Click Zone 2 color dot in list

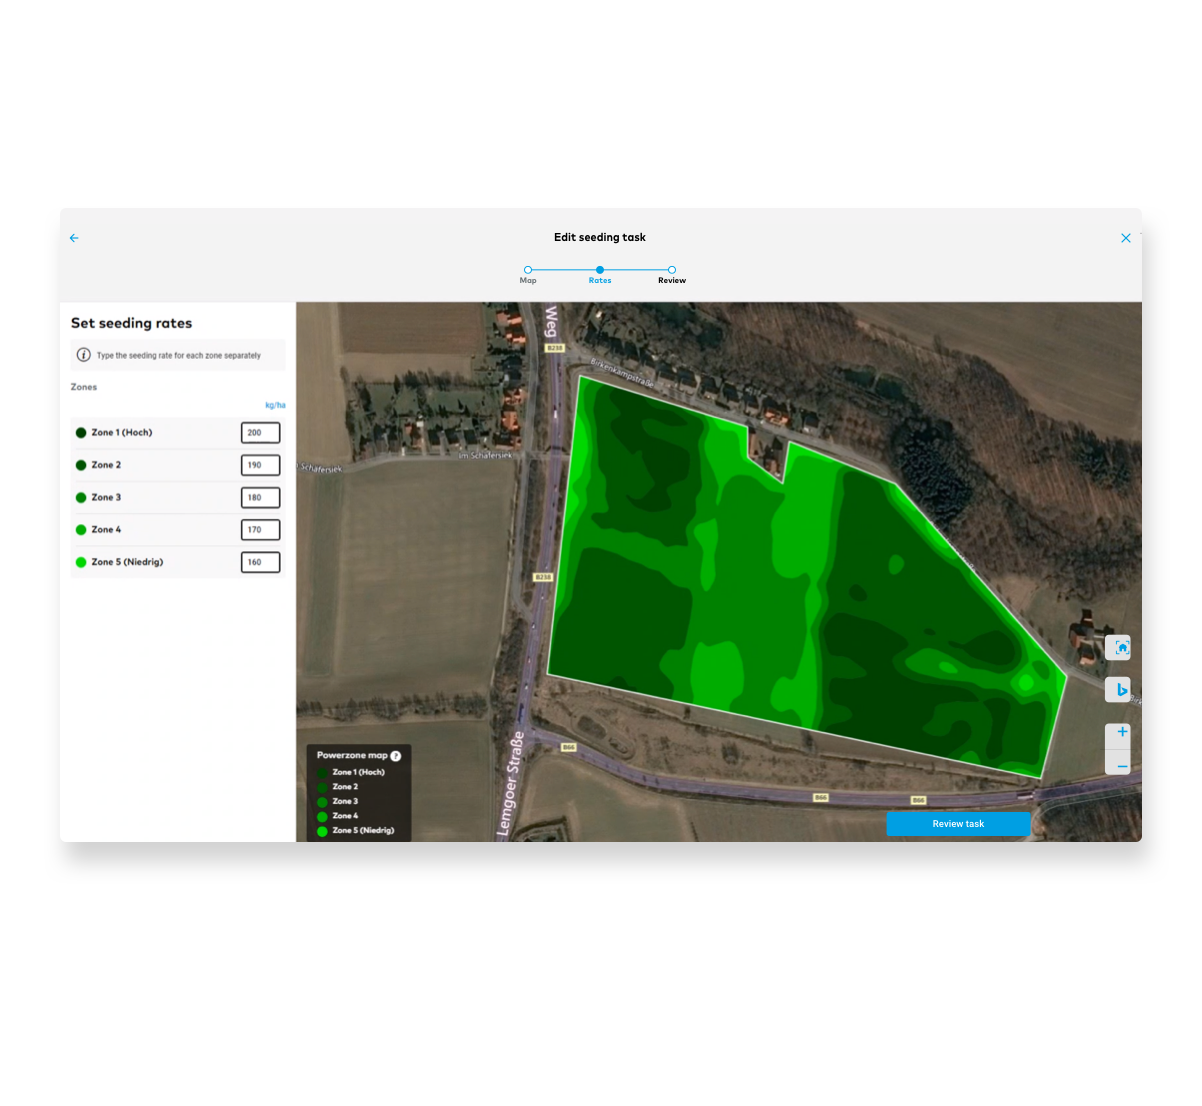click(81, 465)
